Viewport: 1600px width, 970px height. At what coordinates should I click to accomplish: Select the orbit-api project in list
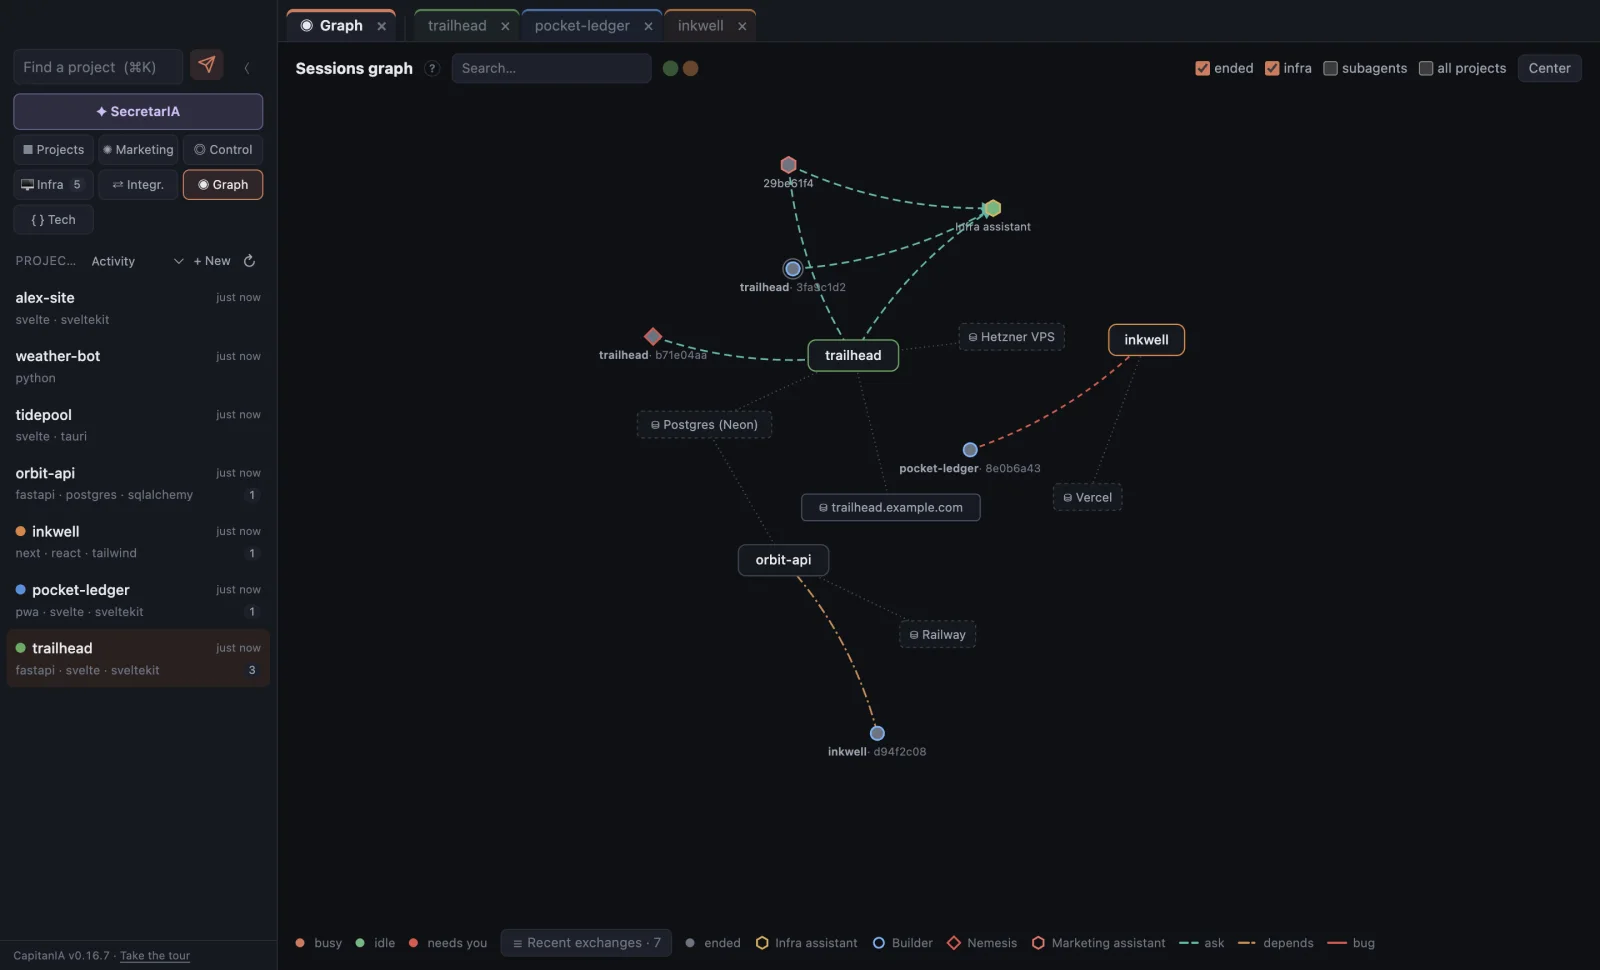coord(138,483)
